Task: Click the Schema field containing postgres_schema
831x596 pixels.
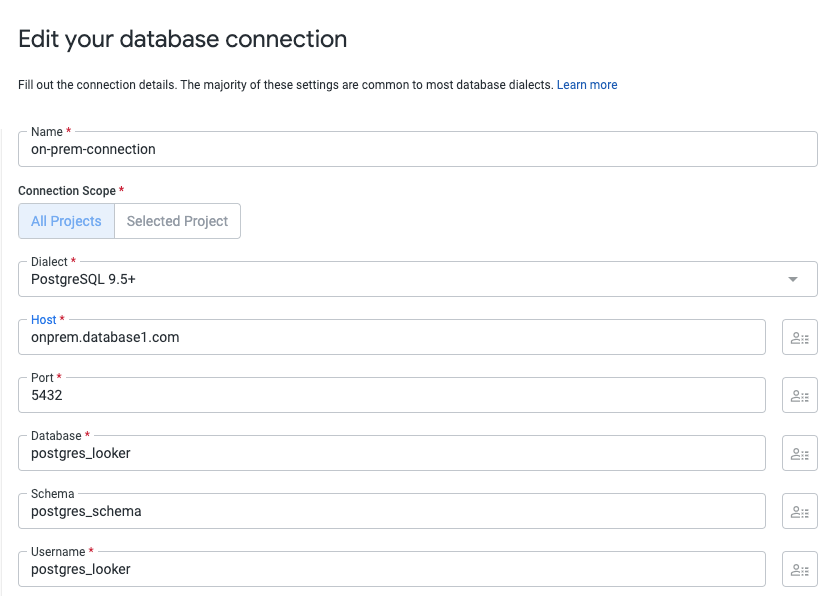Action: click(390, 511)
